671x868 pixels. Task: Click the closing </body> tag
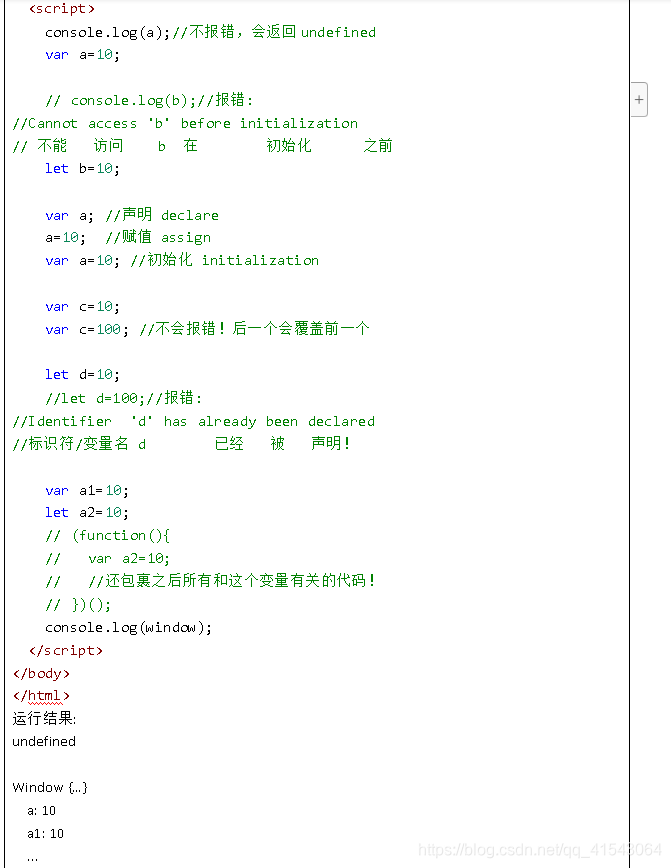42,674
